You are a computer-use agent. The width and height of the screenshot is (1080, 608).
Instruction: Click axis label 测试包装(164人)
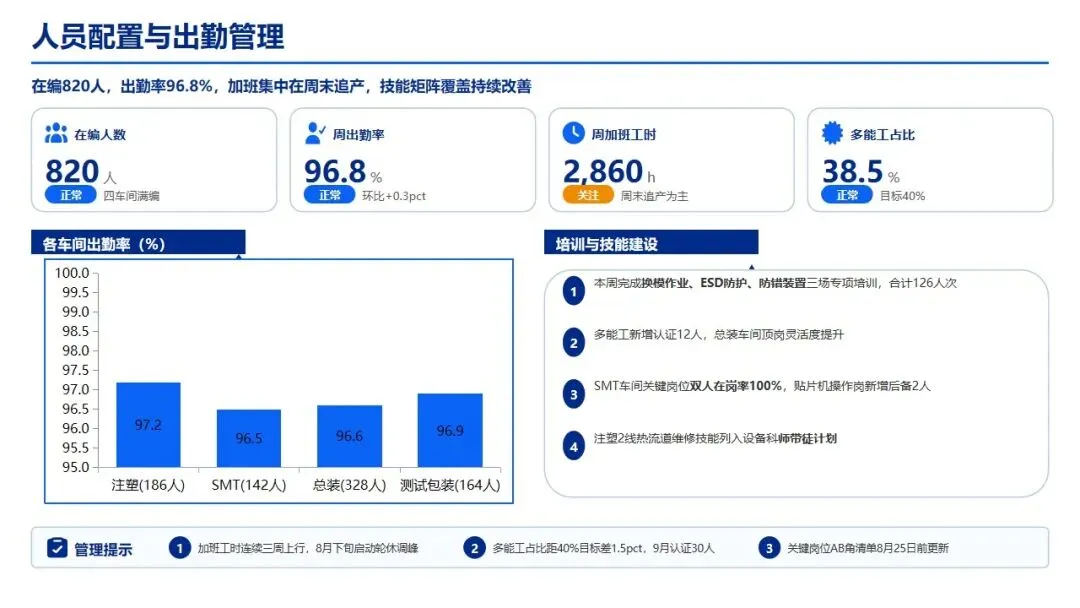450,485
